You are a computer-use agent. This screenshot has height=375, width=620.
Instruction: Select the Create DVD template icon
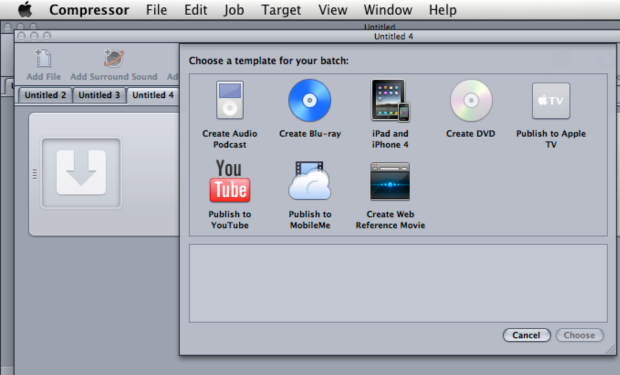471,100
